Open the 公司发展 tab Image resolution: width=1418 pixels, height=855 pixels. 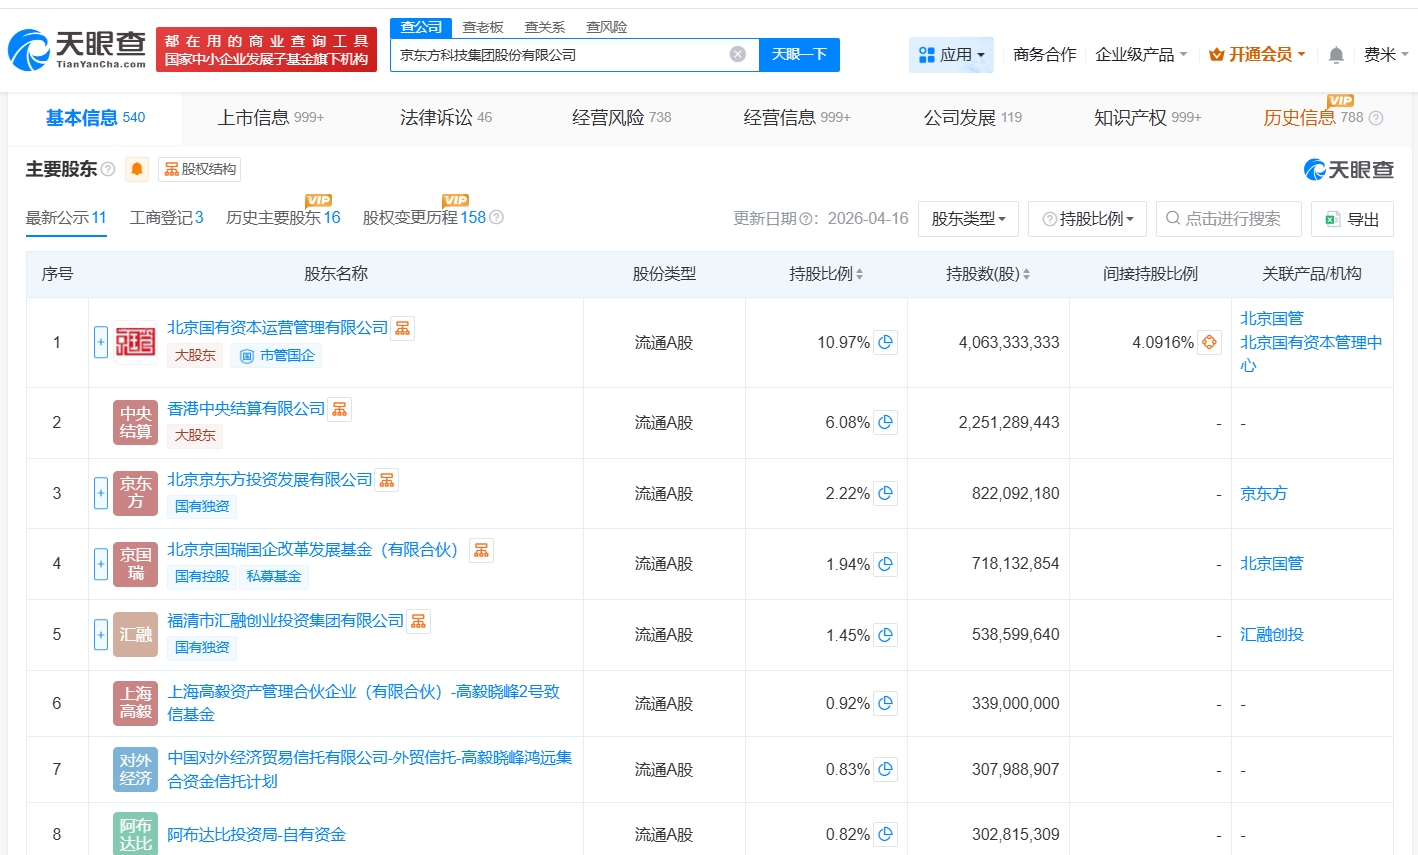(x=972, y=118)
